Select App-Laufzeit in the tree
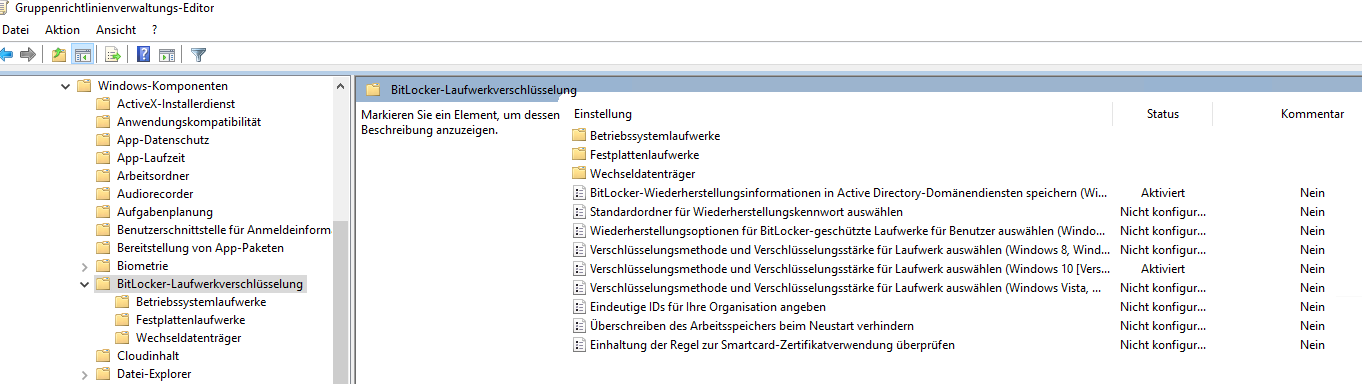 point(151,158)
